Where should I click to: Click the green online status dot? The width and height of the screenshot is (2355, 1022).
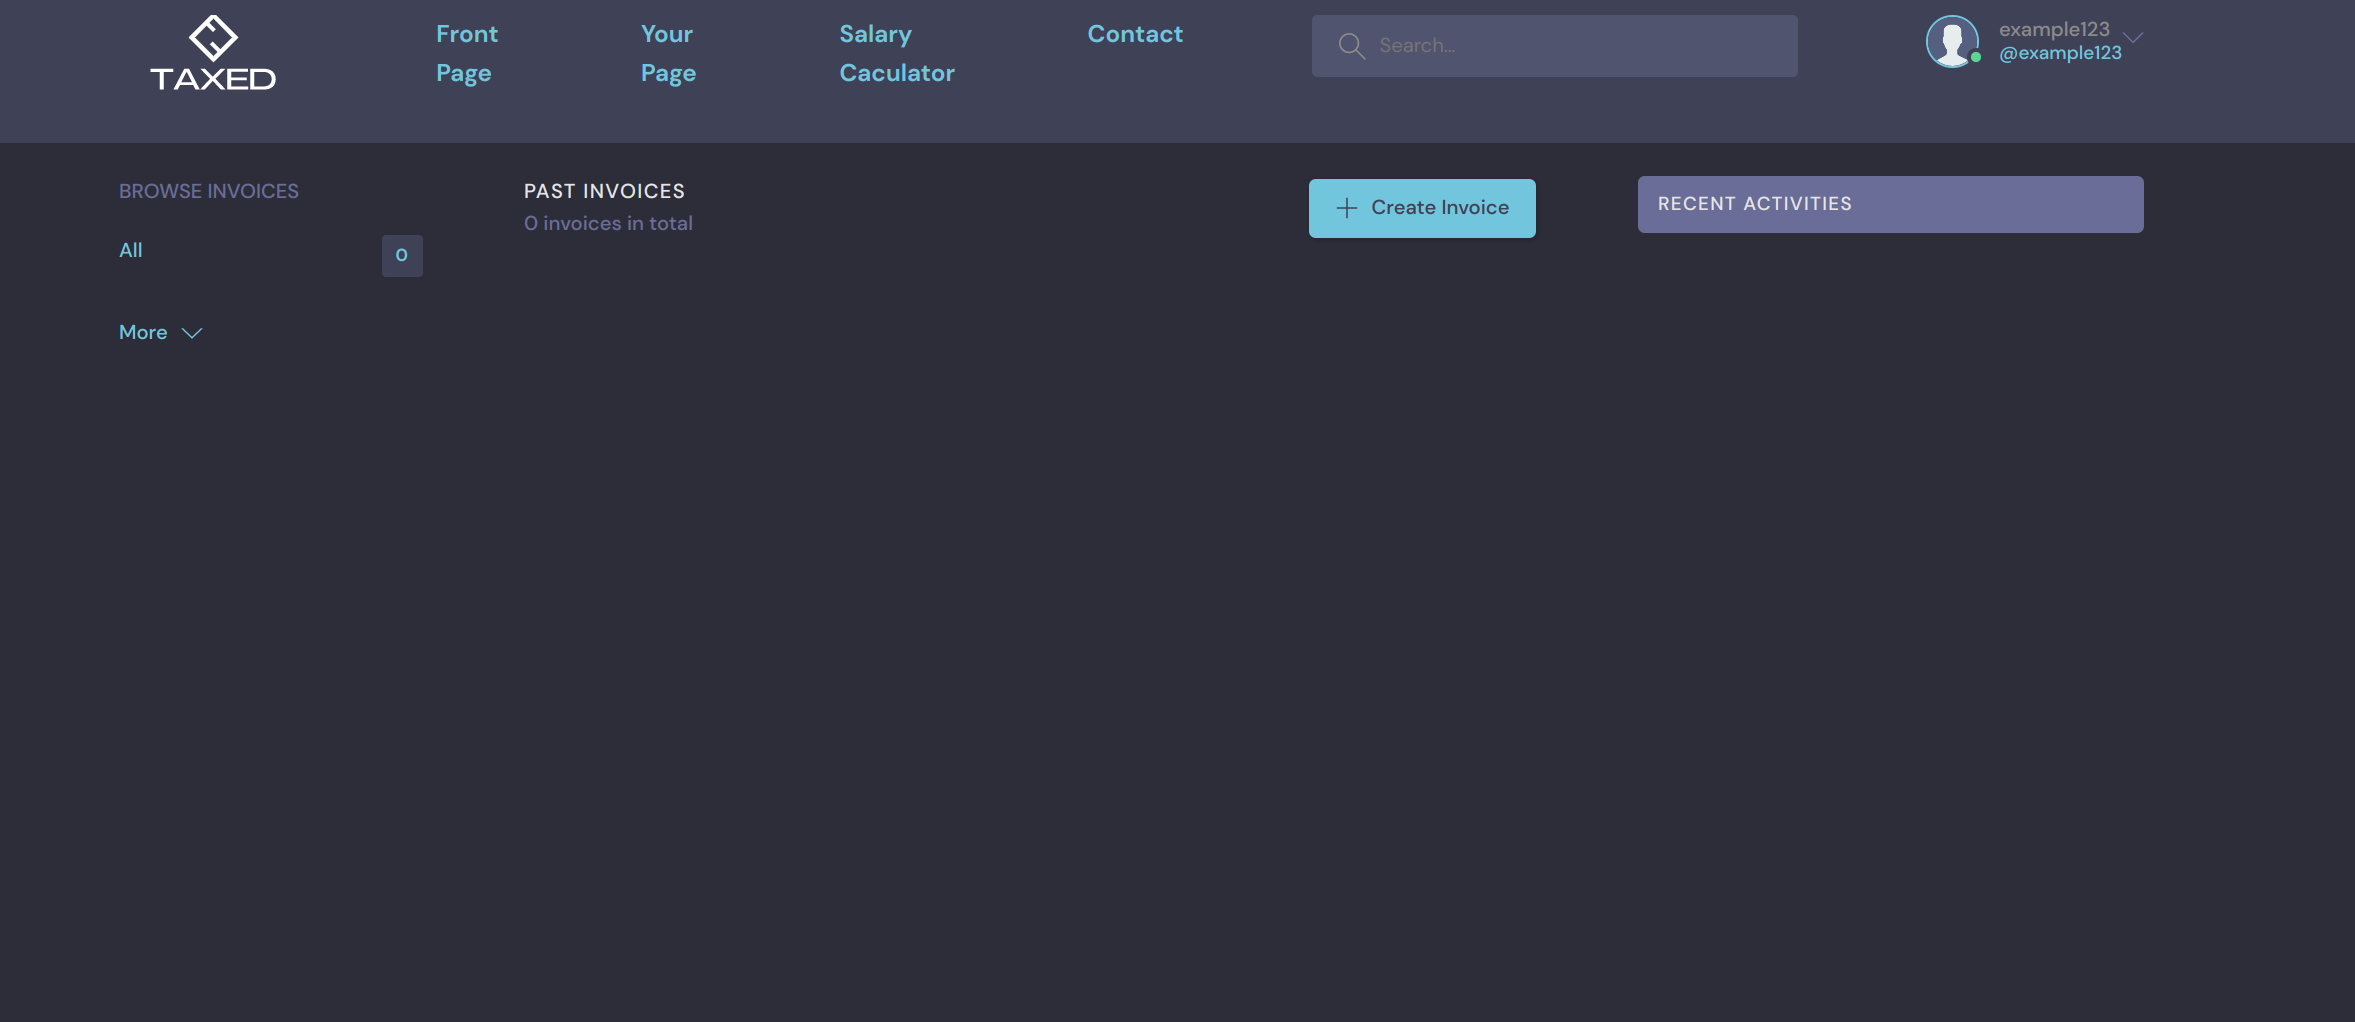[1976, 58]
